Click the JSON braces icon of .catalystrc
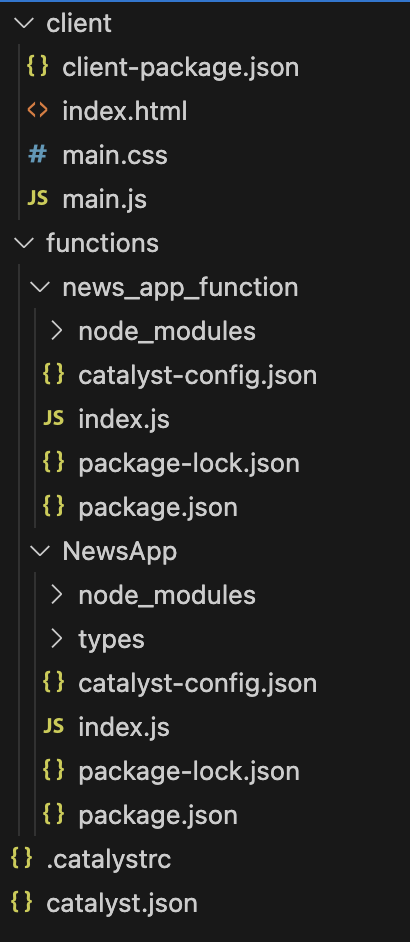Image resolution: width=410 pixels, height=942 pixels. 22,859
